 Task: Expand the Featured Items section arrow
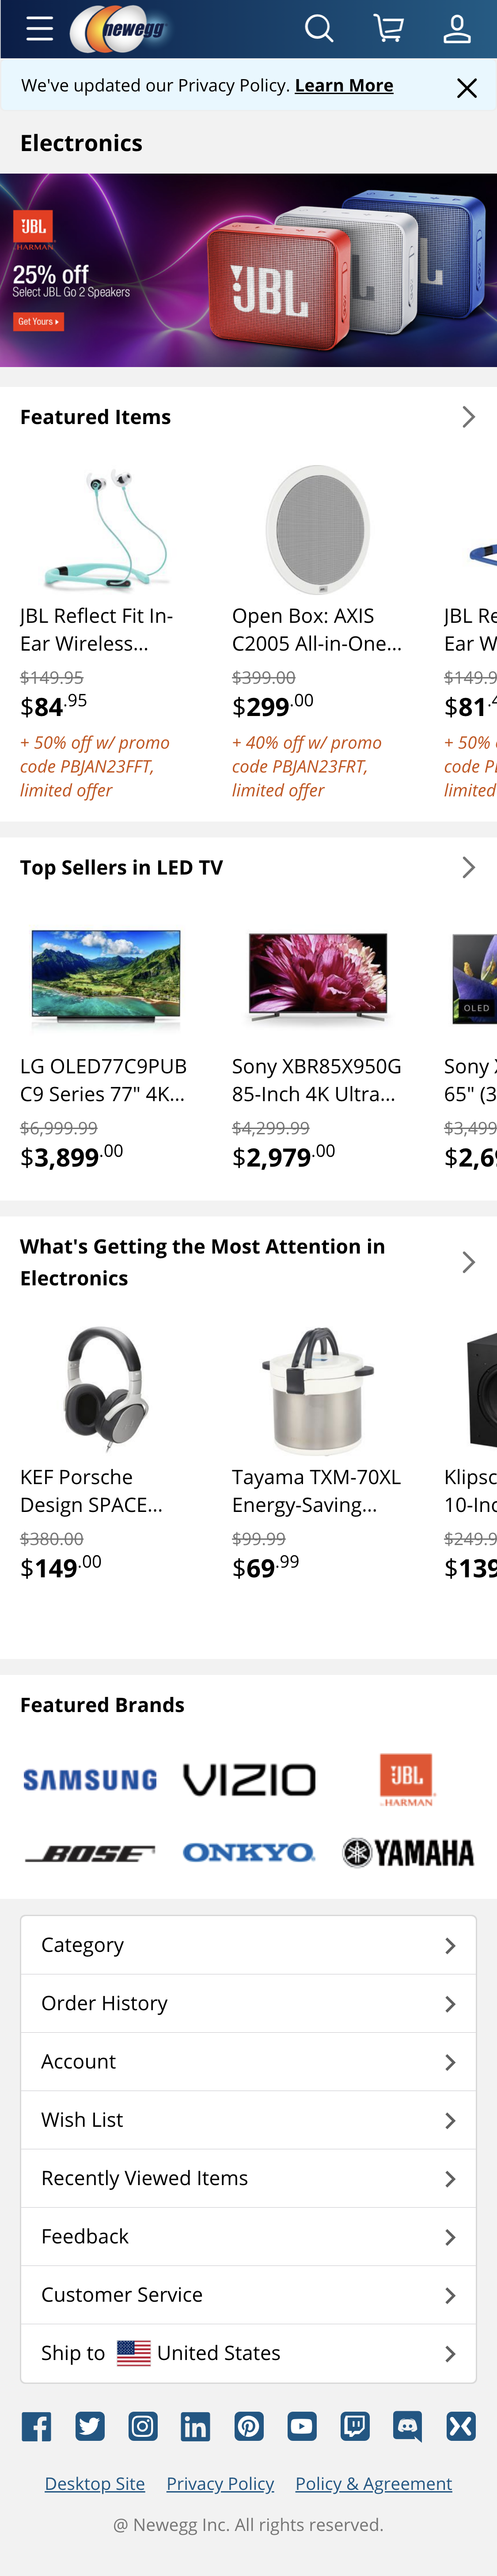click(468, 417)
